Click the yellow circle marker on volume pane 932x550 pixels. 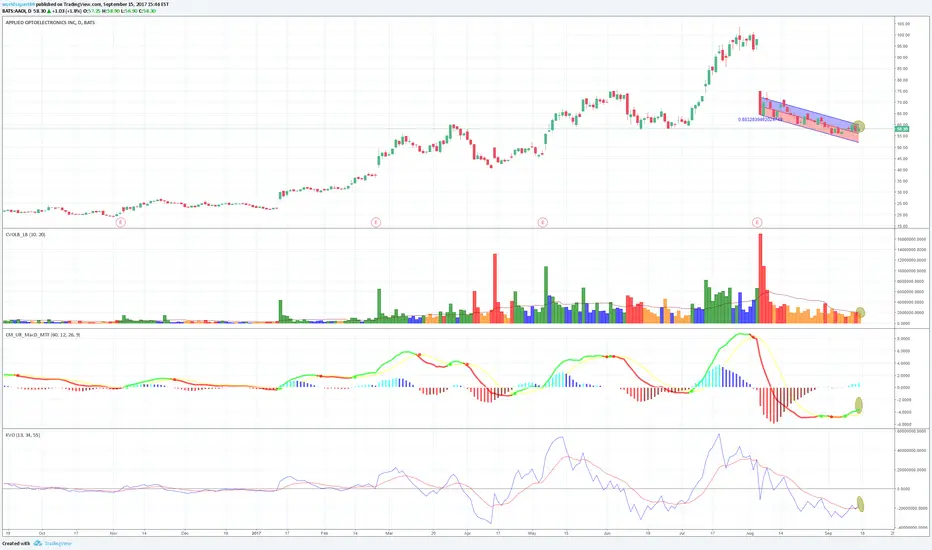coord(859,313)
